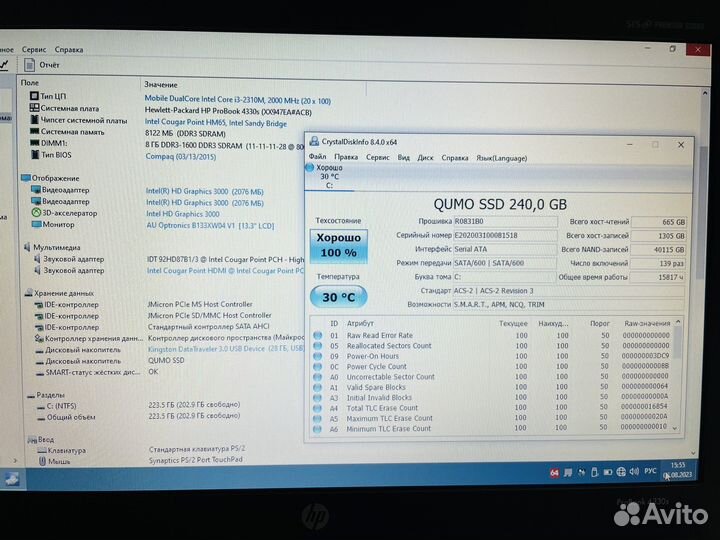Click the status icon of Raw Read Error Rate
720x540 pixels.
click(x=317, y=335)
